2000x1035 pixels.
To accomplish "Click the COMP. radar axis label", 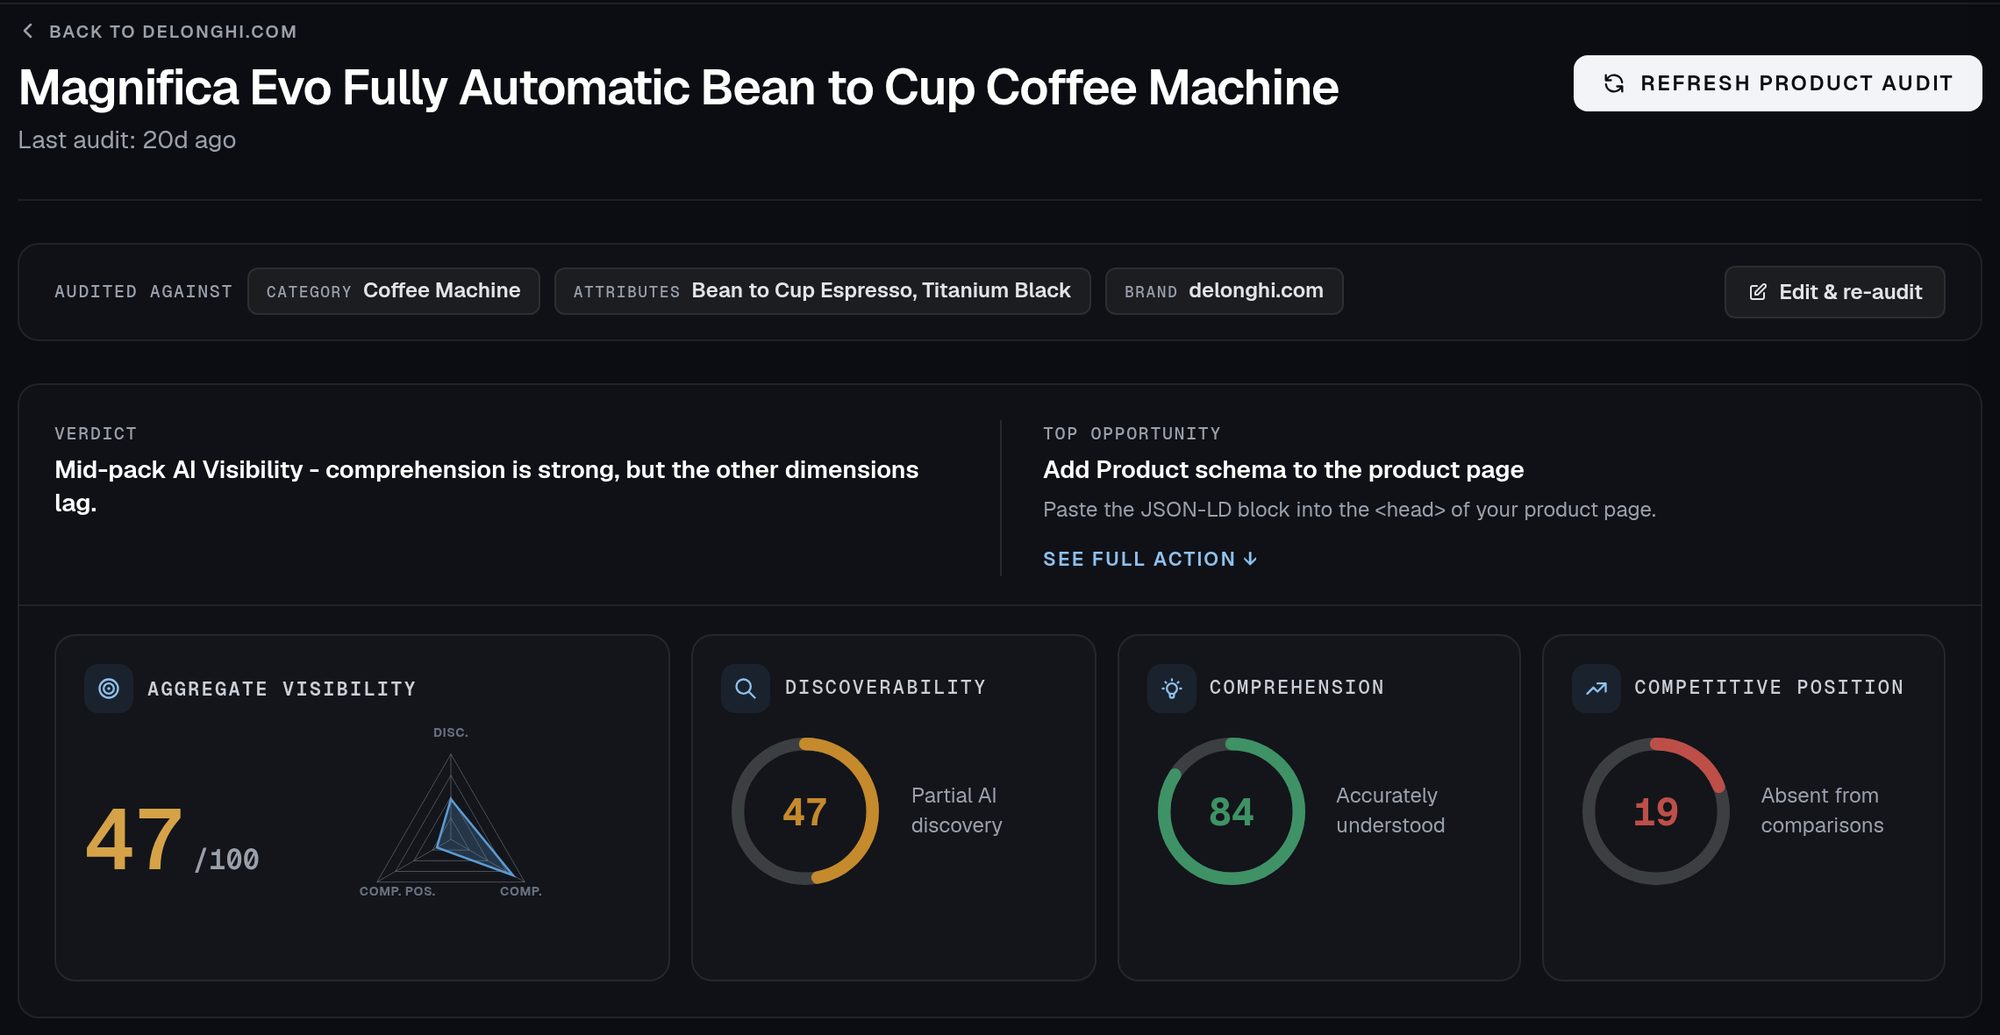I will point(521,891).
